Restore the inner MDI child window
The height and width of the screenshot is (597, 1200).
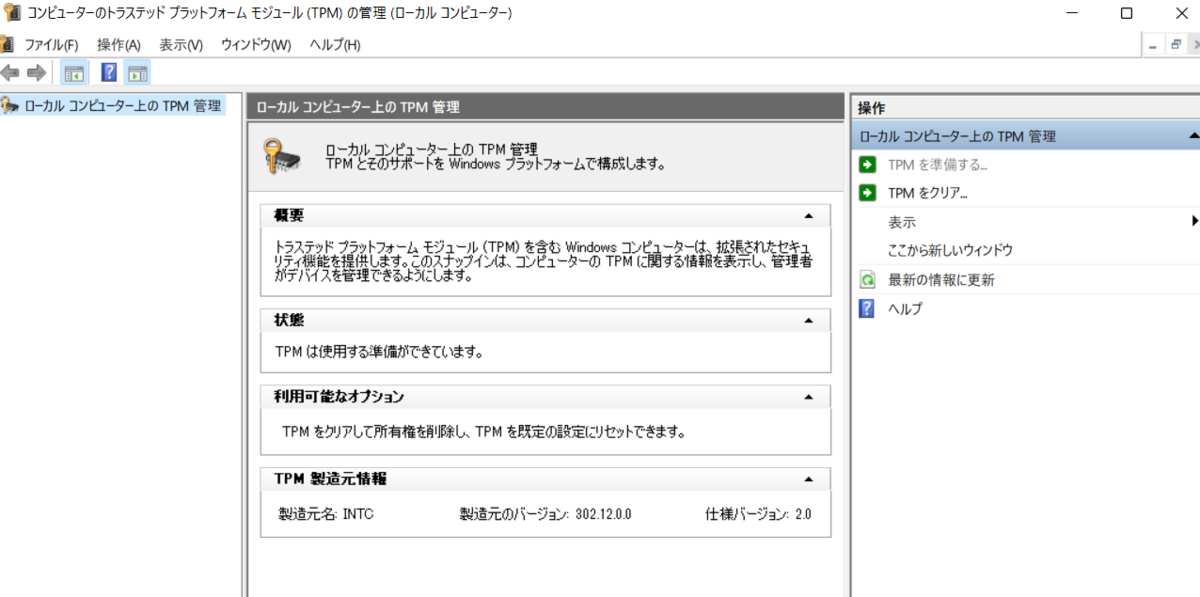[1175, 45]
